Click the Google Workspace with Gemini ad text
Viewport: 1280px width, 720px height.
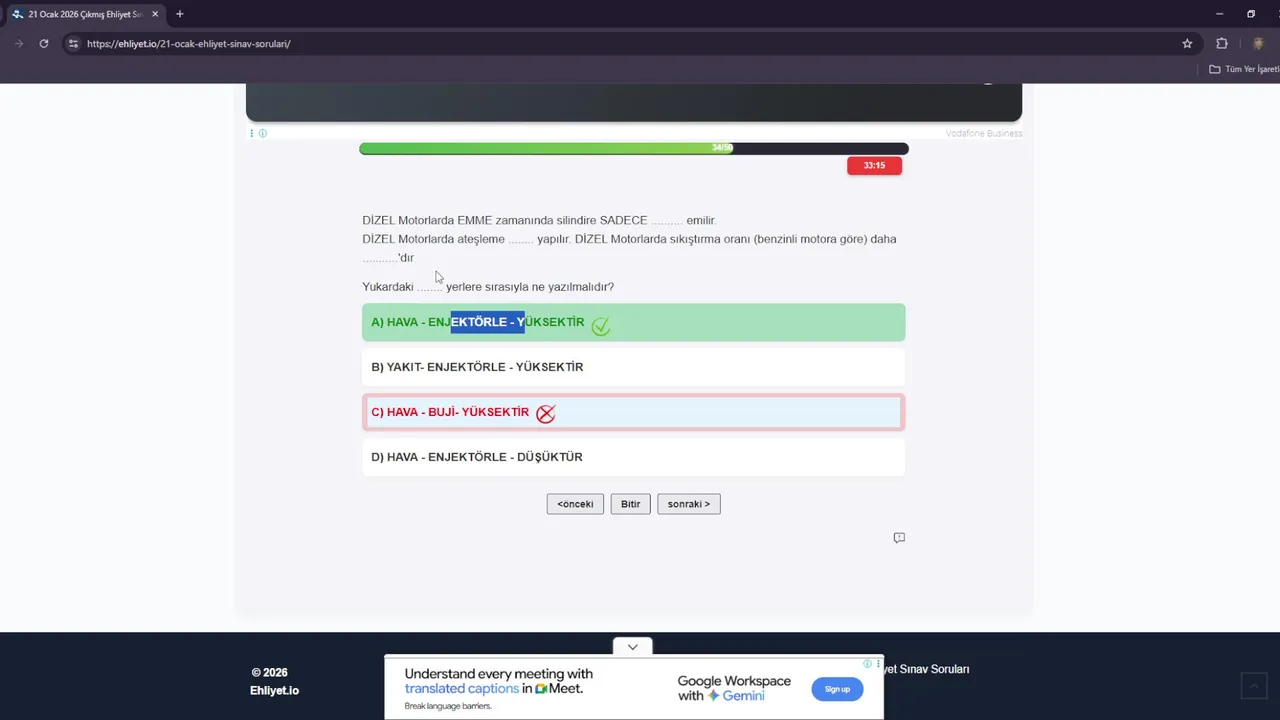pos(734,688)
